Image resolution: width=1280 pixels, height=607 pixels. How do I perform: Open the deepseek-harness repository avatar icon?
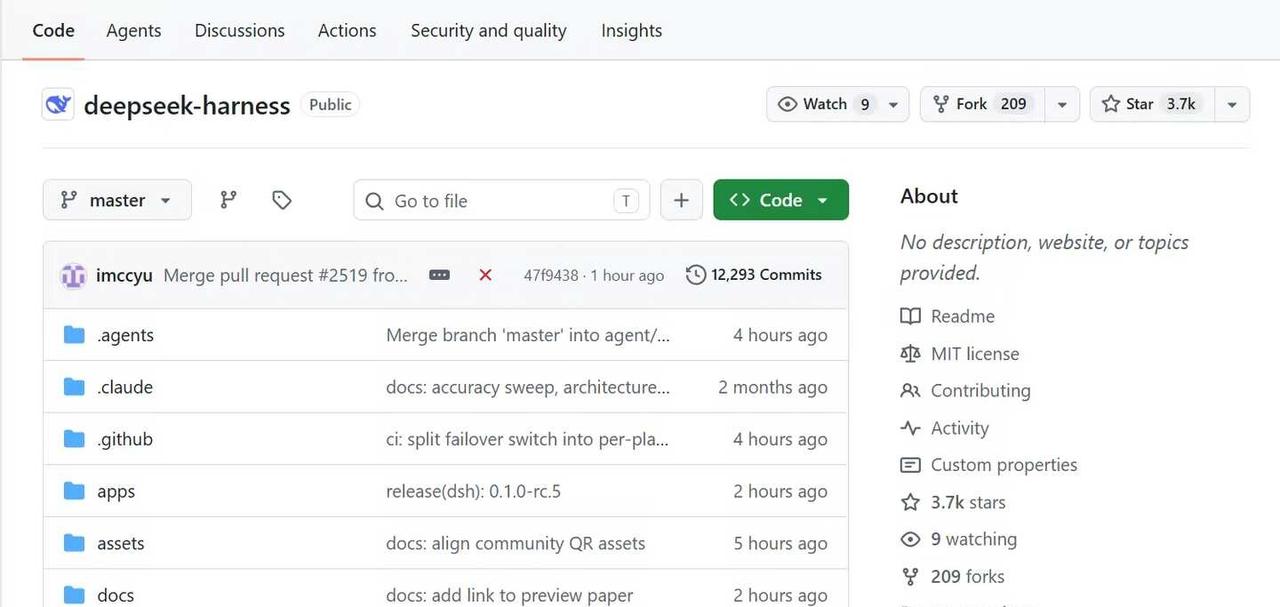(x=58, y=104)
